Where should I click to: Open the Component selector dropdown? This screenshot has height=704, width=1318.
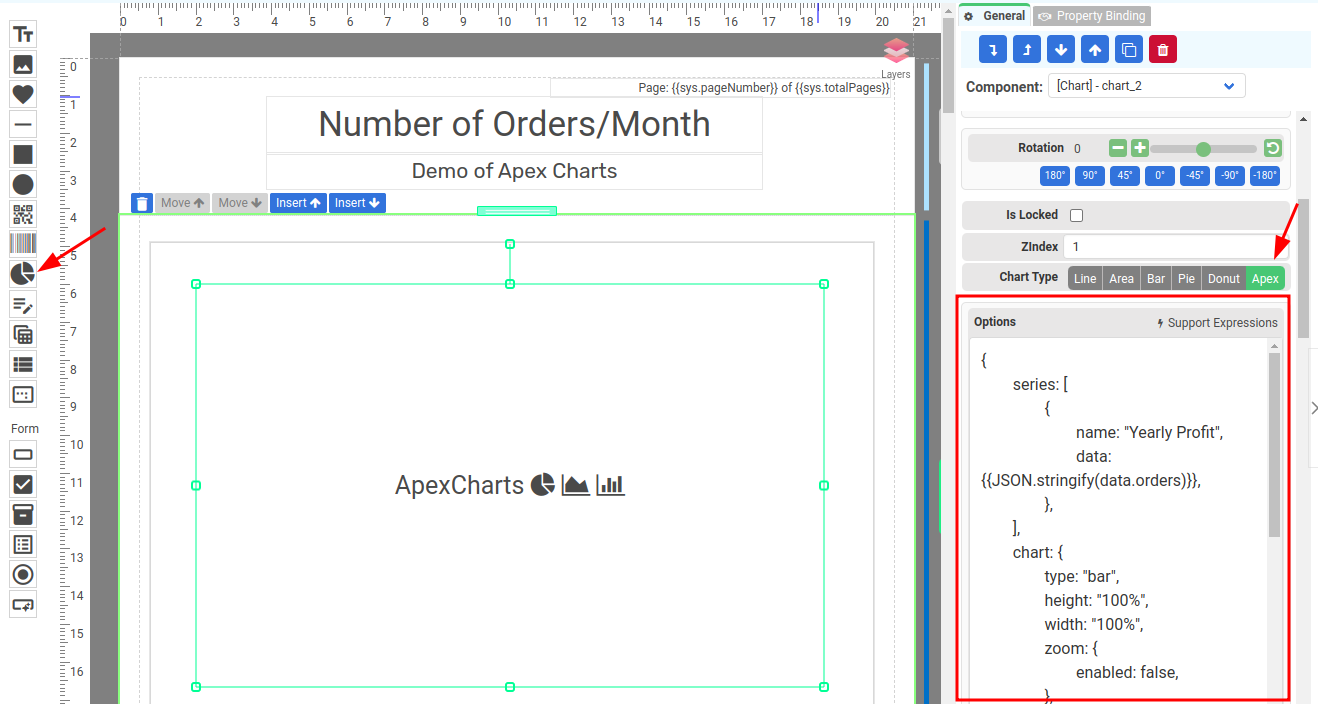(x=1146, y=86)
